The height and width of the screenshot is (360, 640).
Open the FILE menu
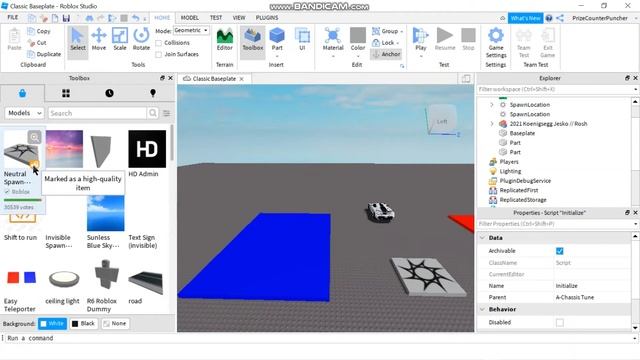(x=13, y=18)
